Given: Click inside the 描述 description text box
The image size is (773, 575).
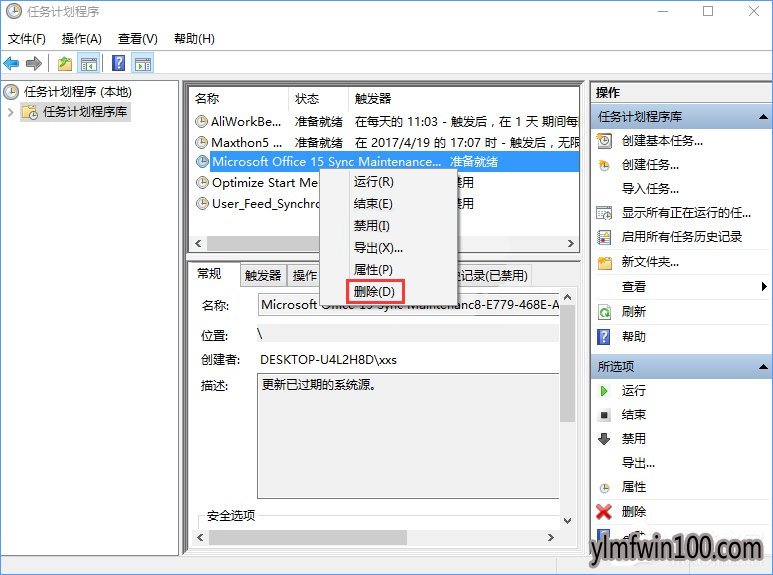Looking at the screenshot, I should pyautogui.click(x=408, y=436).
